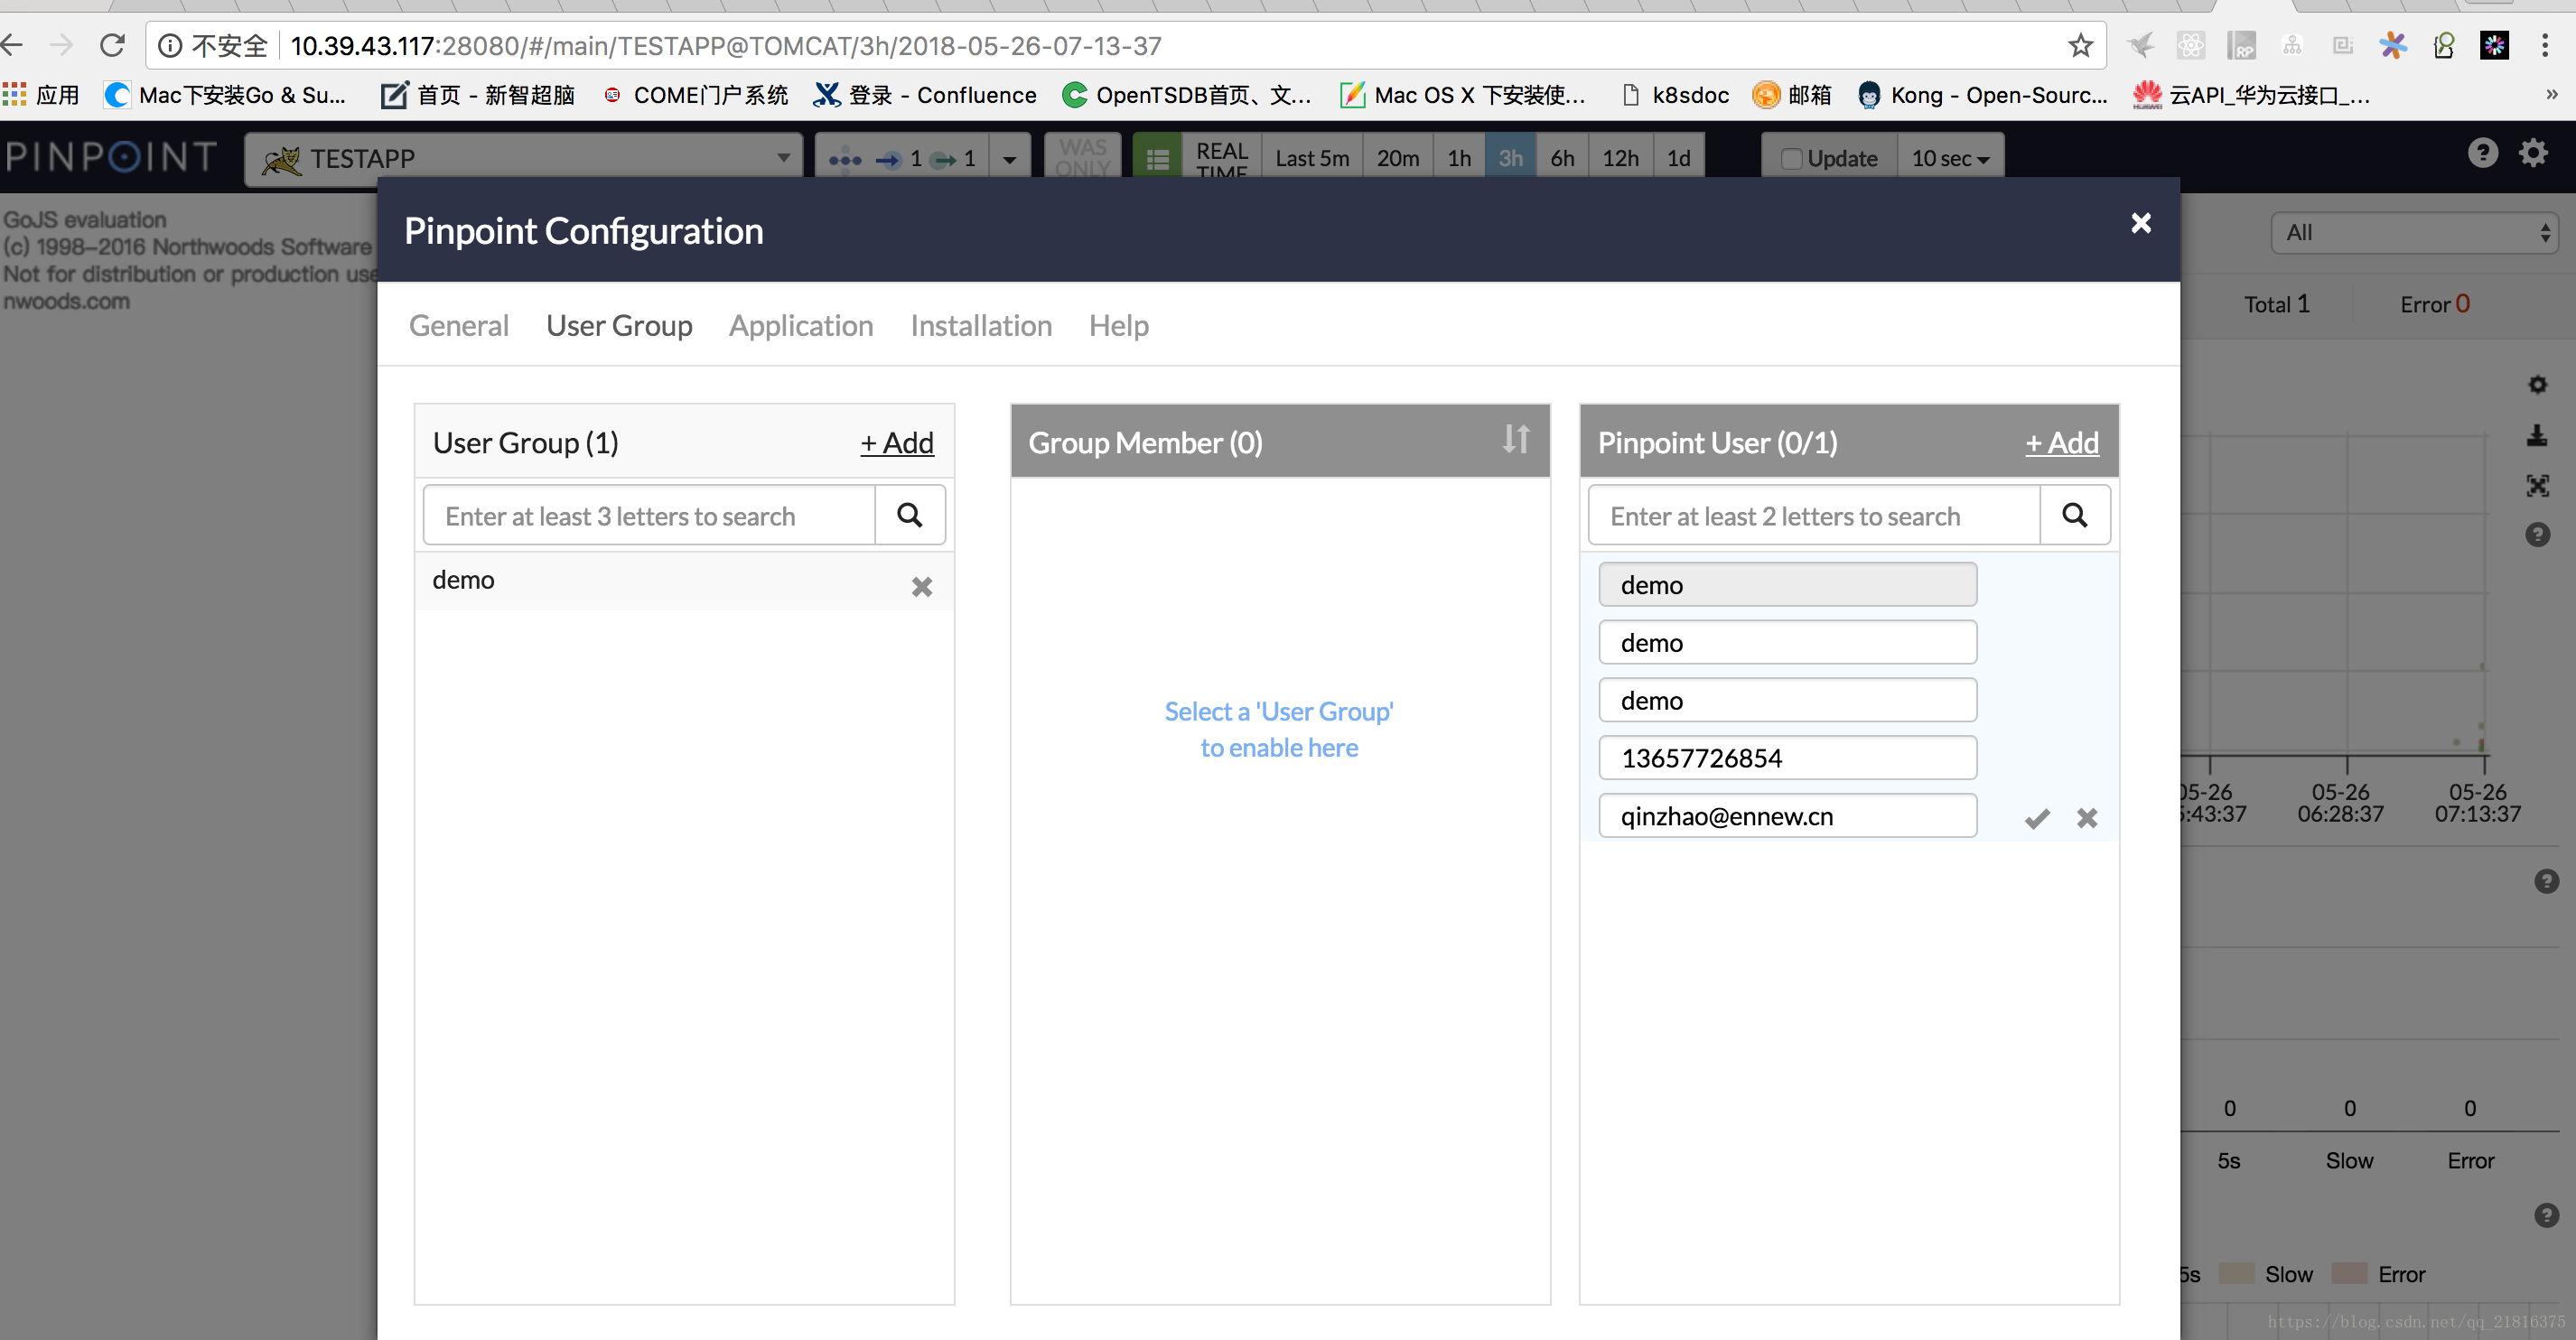Go back in browser history
The width and height of the screenshot is (2576, 1340).
pos(13,45)
